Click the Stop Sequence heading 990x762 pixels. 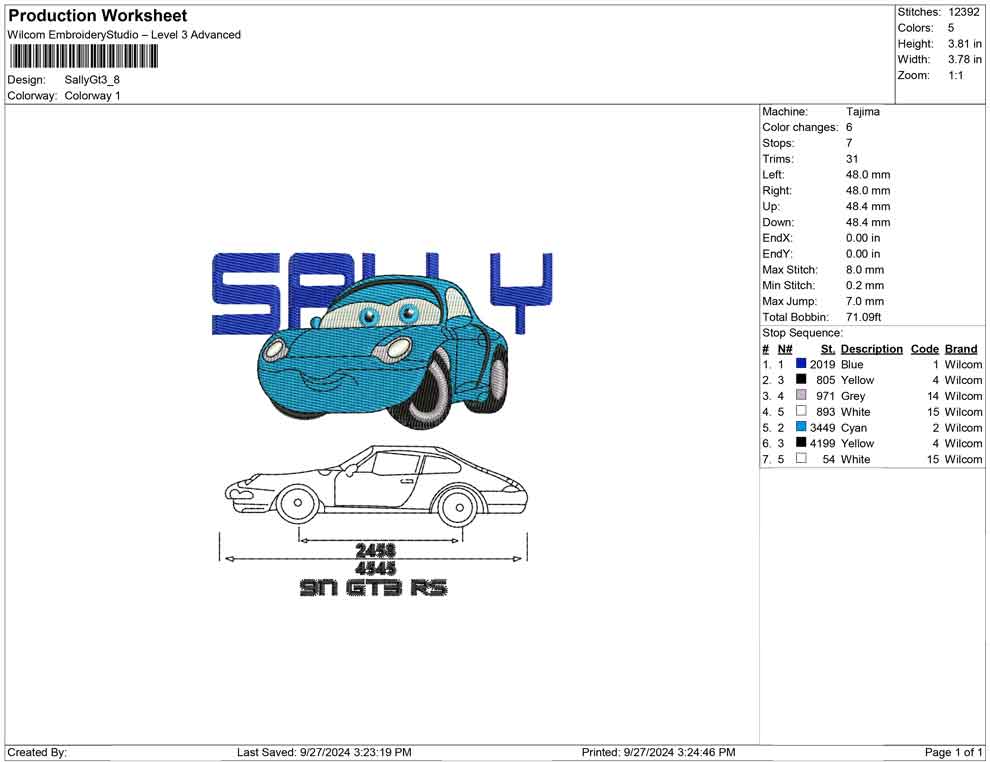point(802,333)
